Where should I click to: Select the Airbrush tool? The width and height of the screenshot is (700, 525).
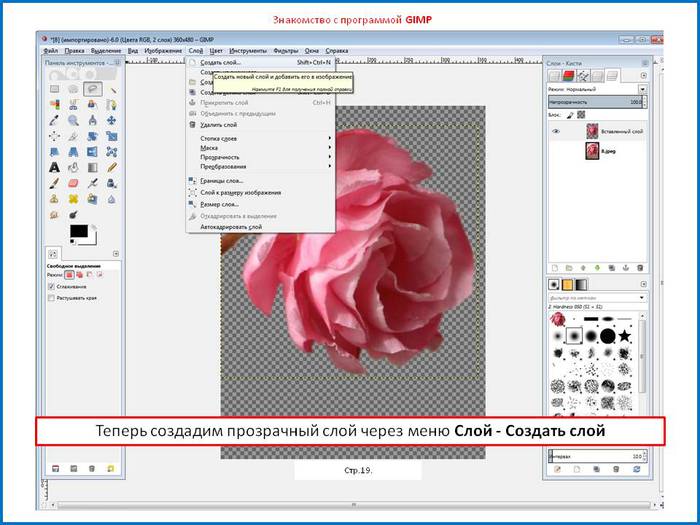(92, 183)
